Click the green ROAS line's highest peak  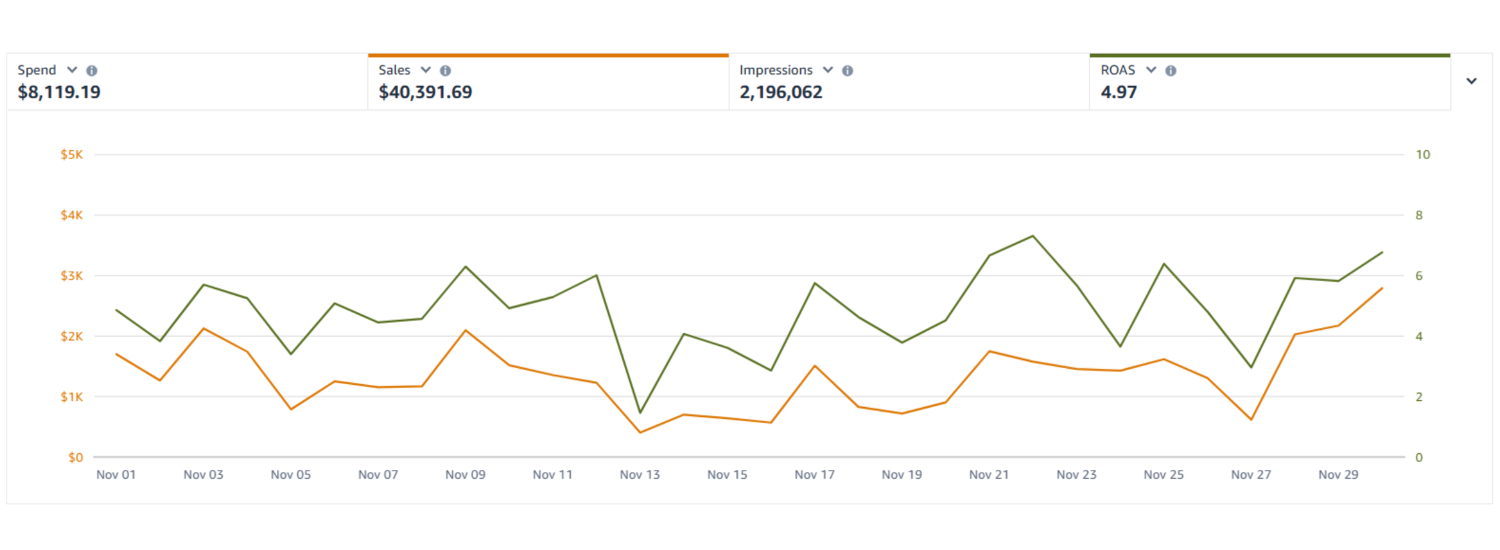click(x=1032, y=236)
